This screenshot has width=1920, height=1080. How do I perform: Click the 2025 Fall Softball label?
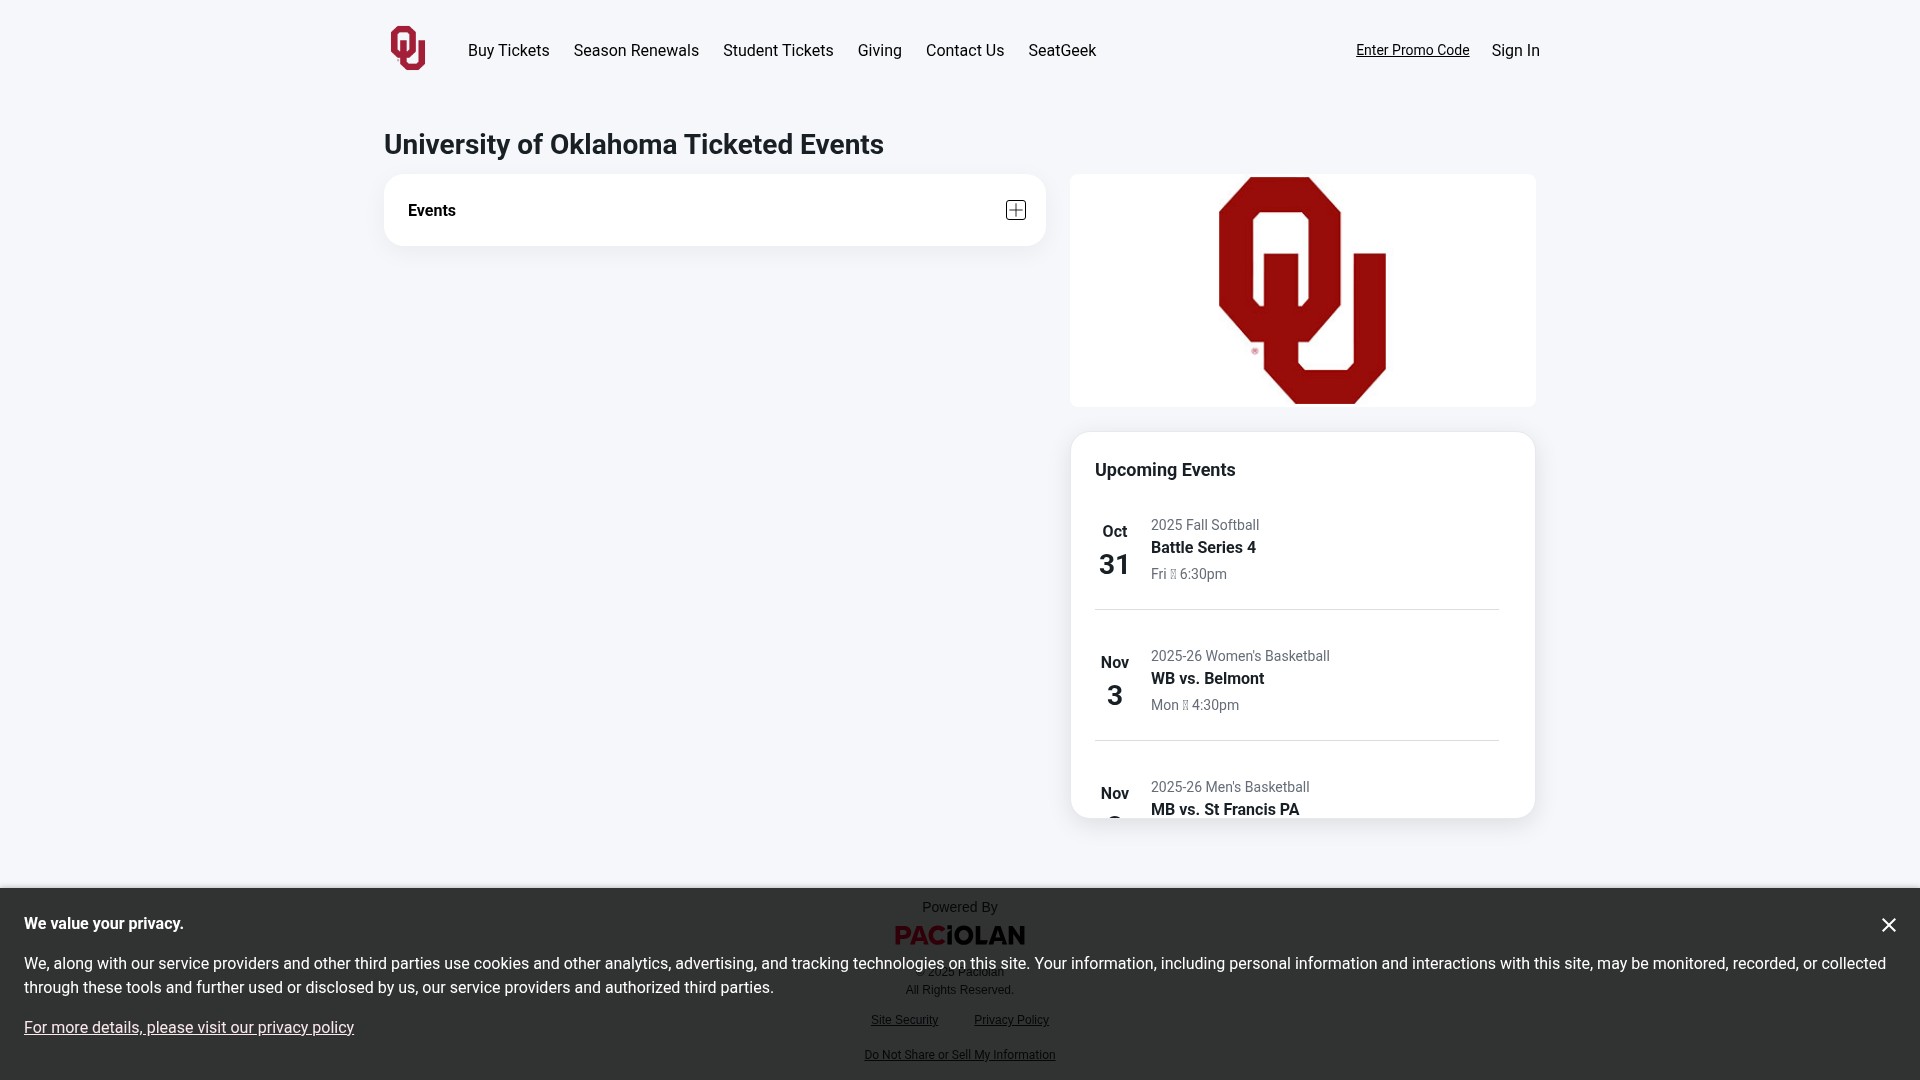tap(1205, 525)
